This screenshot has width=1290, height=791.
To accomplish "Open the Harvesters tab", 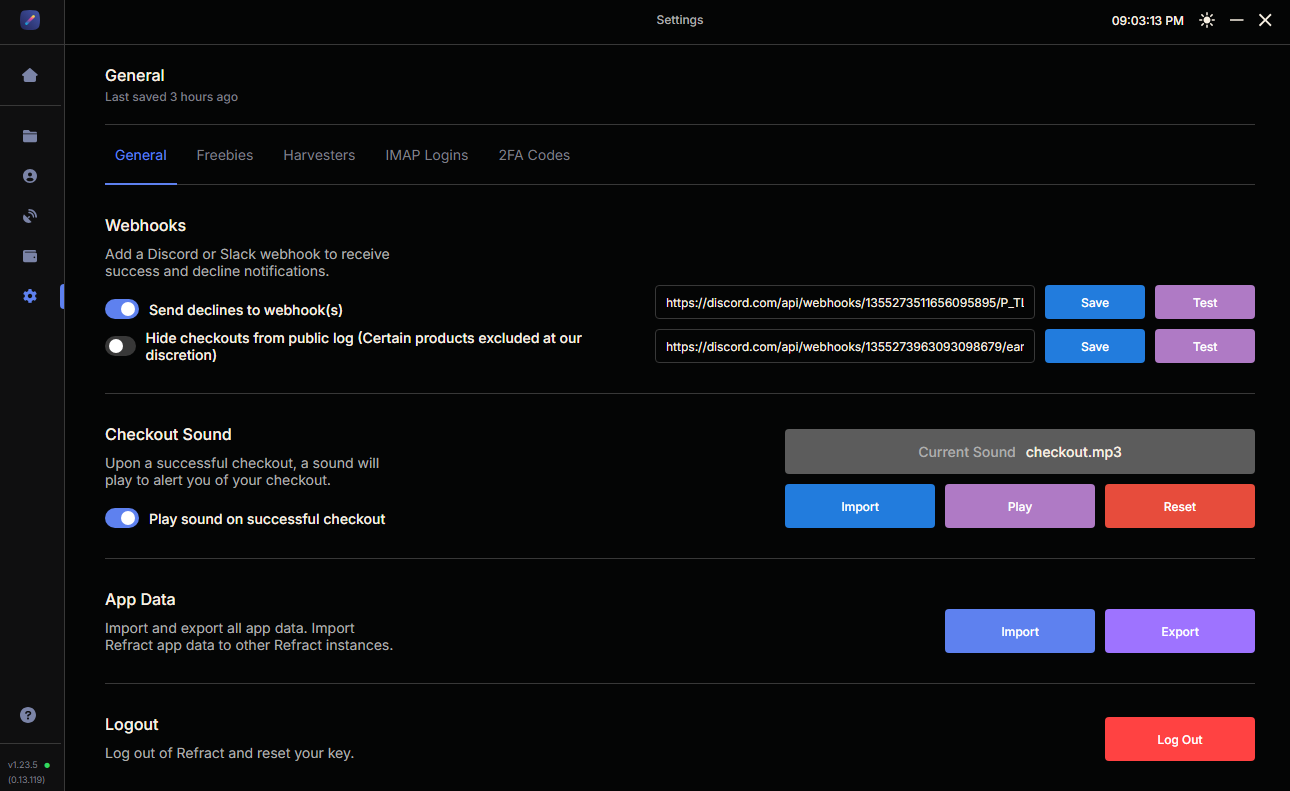I will (319, 155).
